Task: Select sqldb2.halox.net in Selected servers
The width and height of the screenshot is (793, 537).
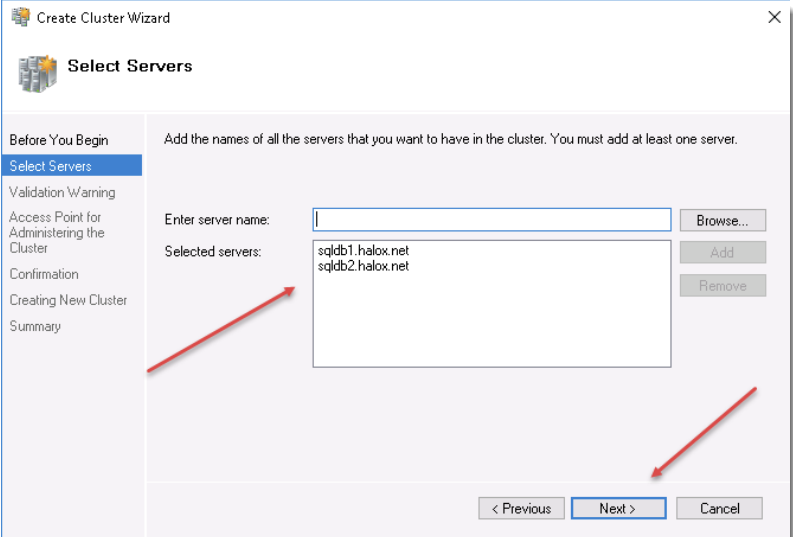Action: [363, 266]
